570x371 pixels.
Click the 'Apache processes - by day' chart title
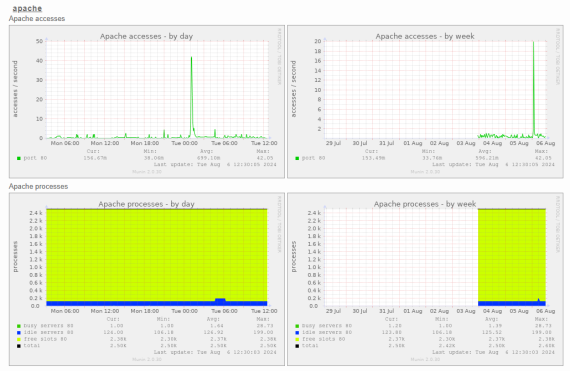click(146, 204)
